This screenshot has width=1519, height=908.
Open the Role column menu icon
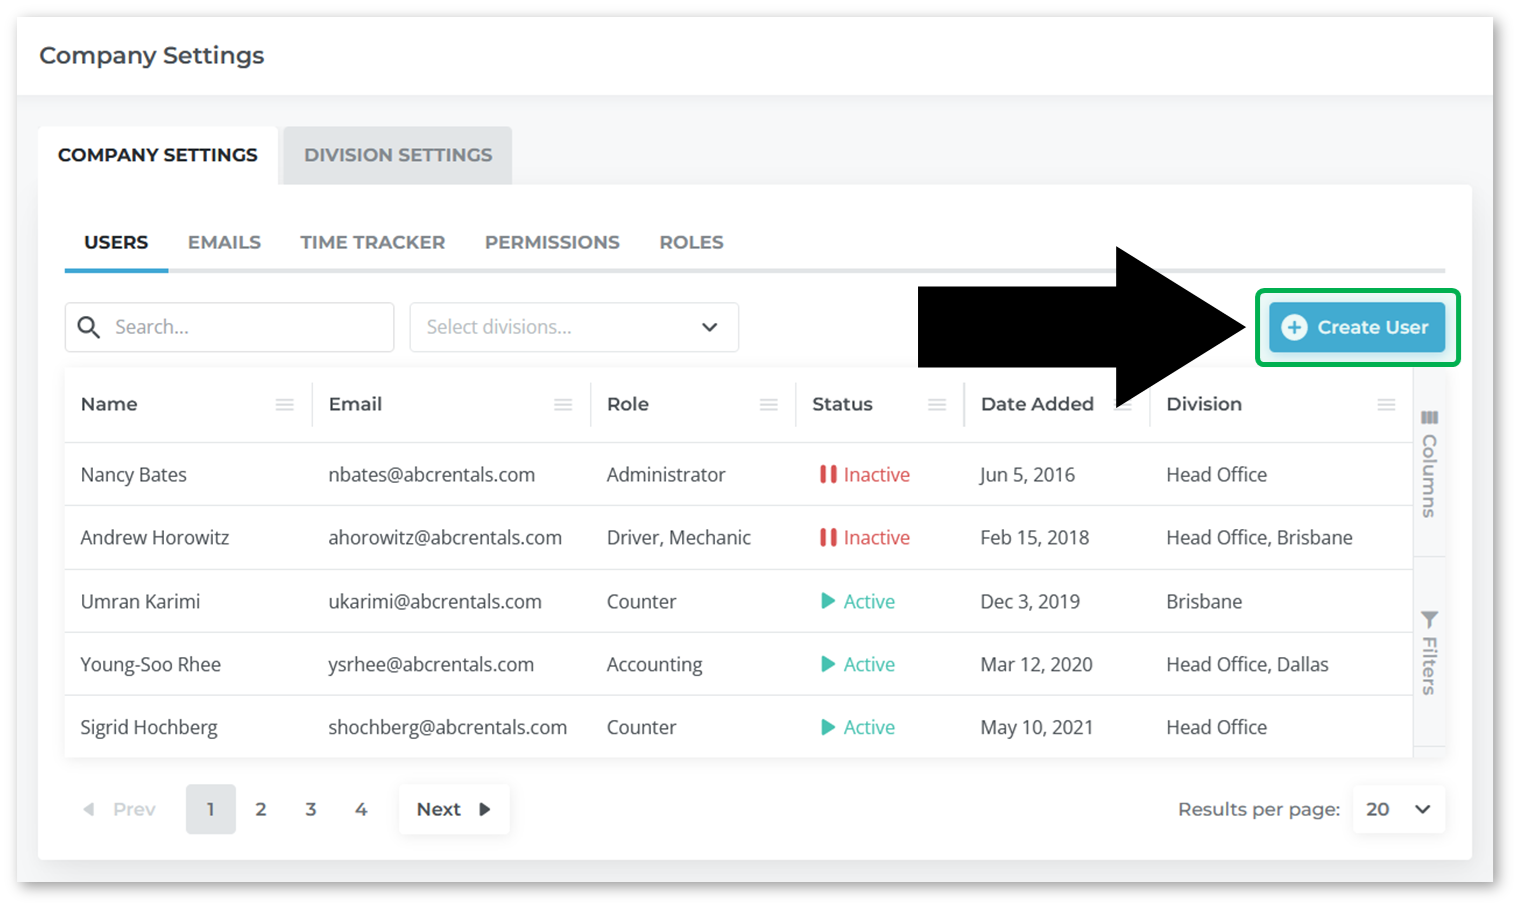(x=768, y=404)
